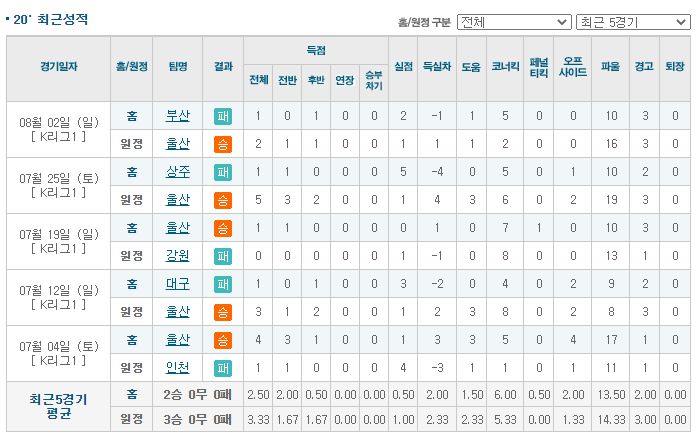Click 패 badge in 대구 row
This screenshot has height=438, width=696.
coord(223,284)
